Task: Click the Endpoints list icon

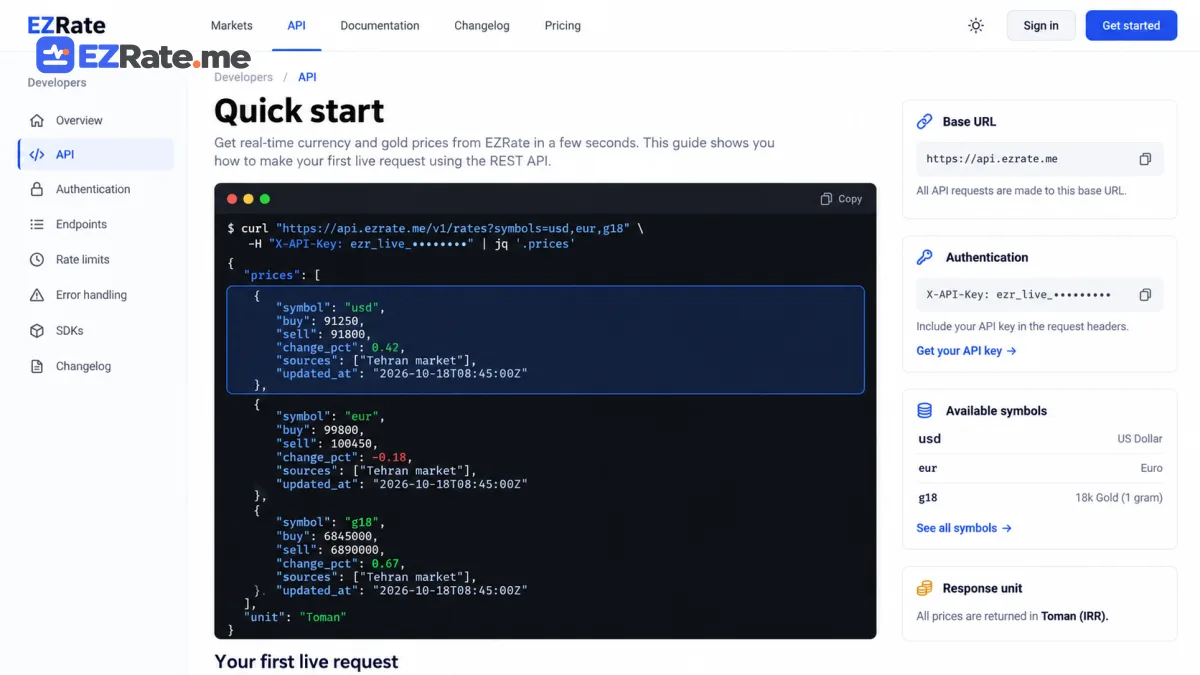Action: [37, 225]
